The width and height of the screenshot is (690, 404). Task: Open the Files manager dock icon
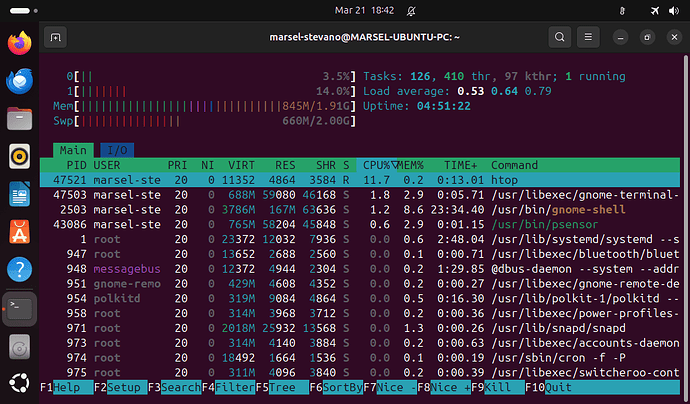tap(18, 119)
